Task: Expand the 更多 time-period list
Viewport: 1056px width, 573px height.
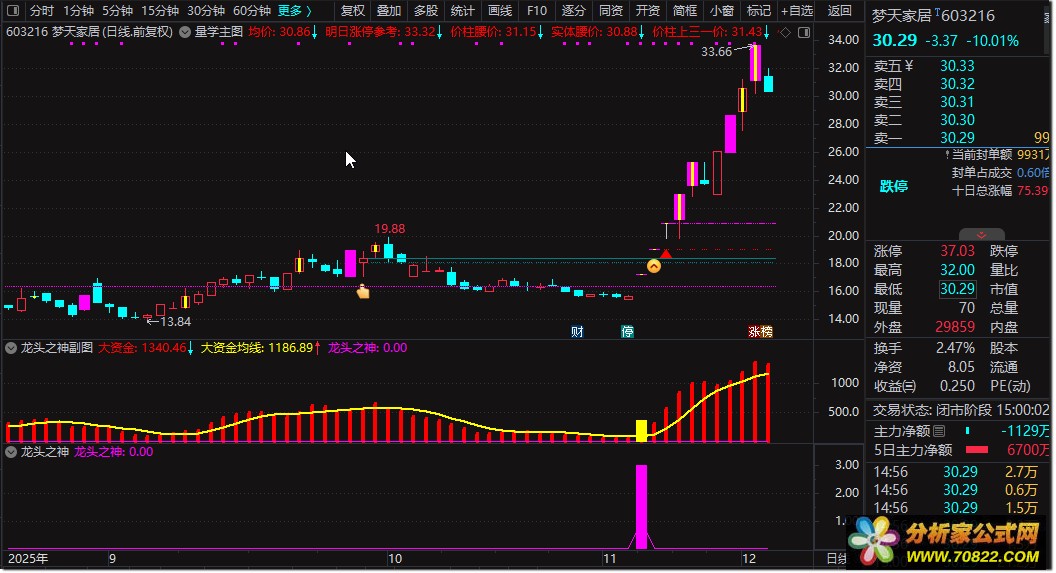Action: tap(295, 11)
